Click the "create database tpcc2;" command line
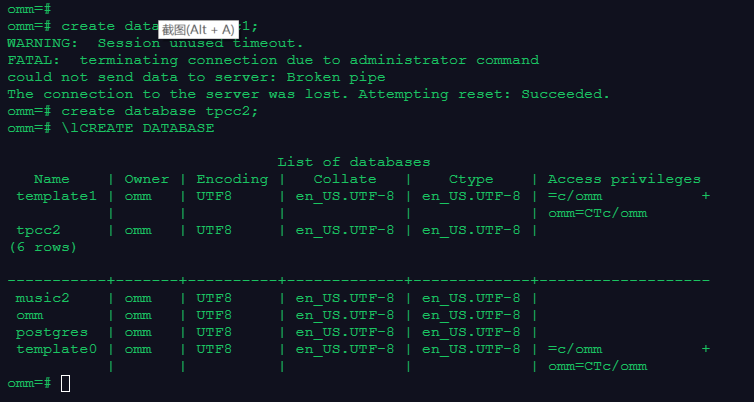754x402 pixels. [160, 111]
